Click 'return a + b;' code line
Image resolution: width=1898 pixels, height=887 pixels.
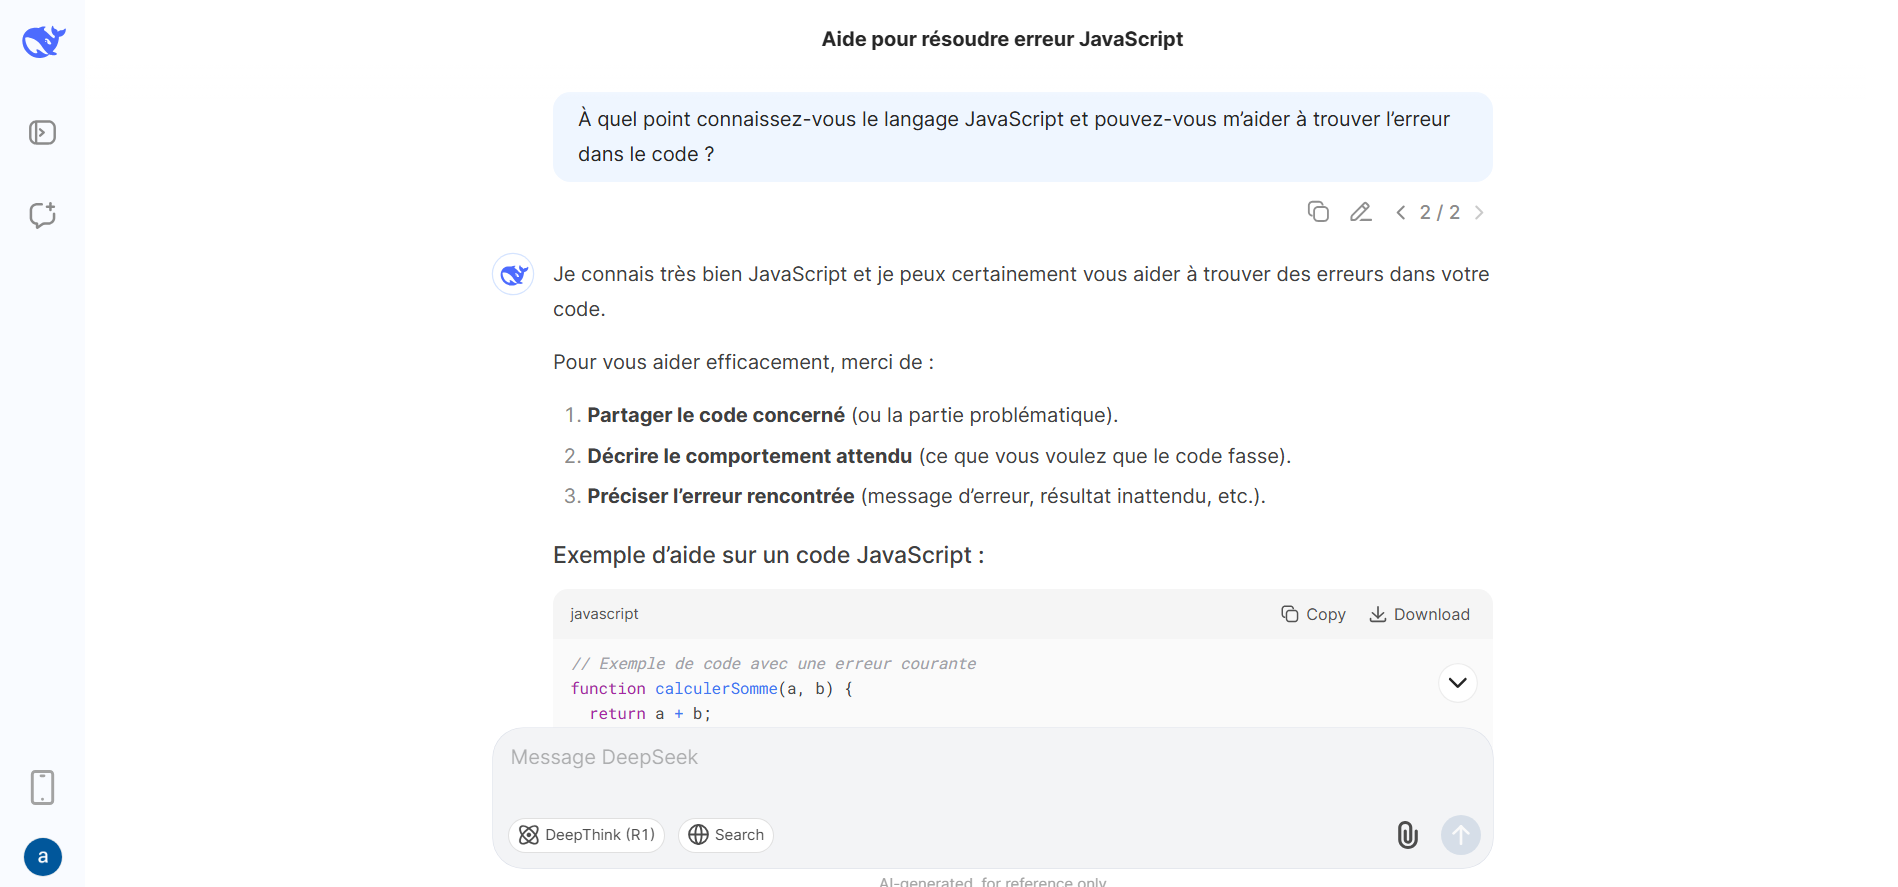[x=650, y=714]
